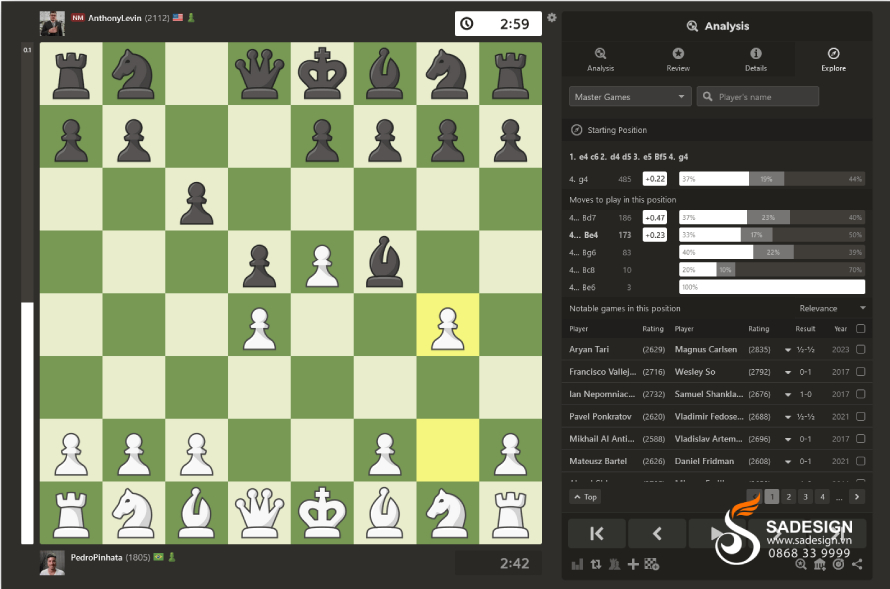
Task: Switch to the Review tab
Action: pos(678,60)
